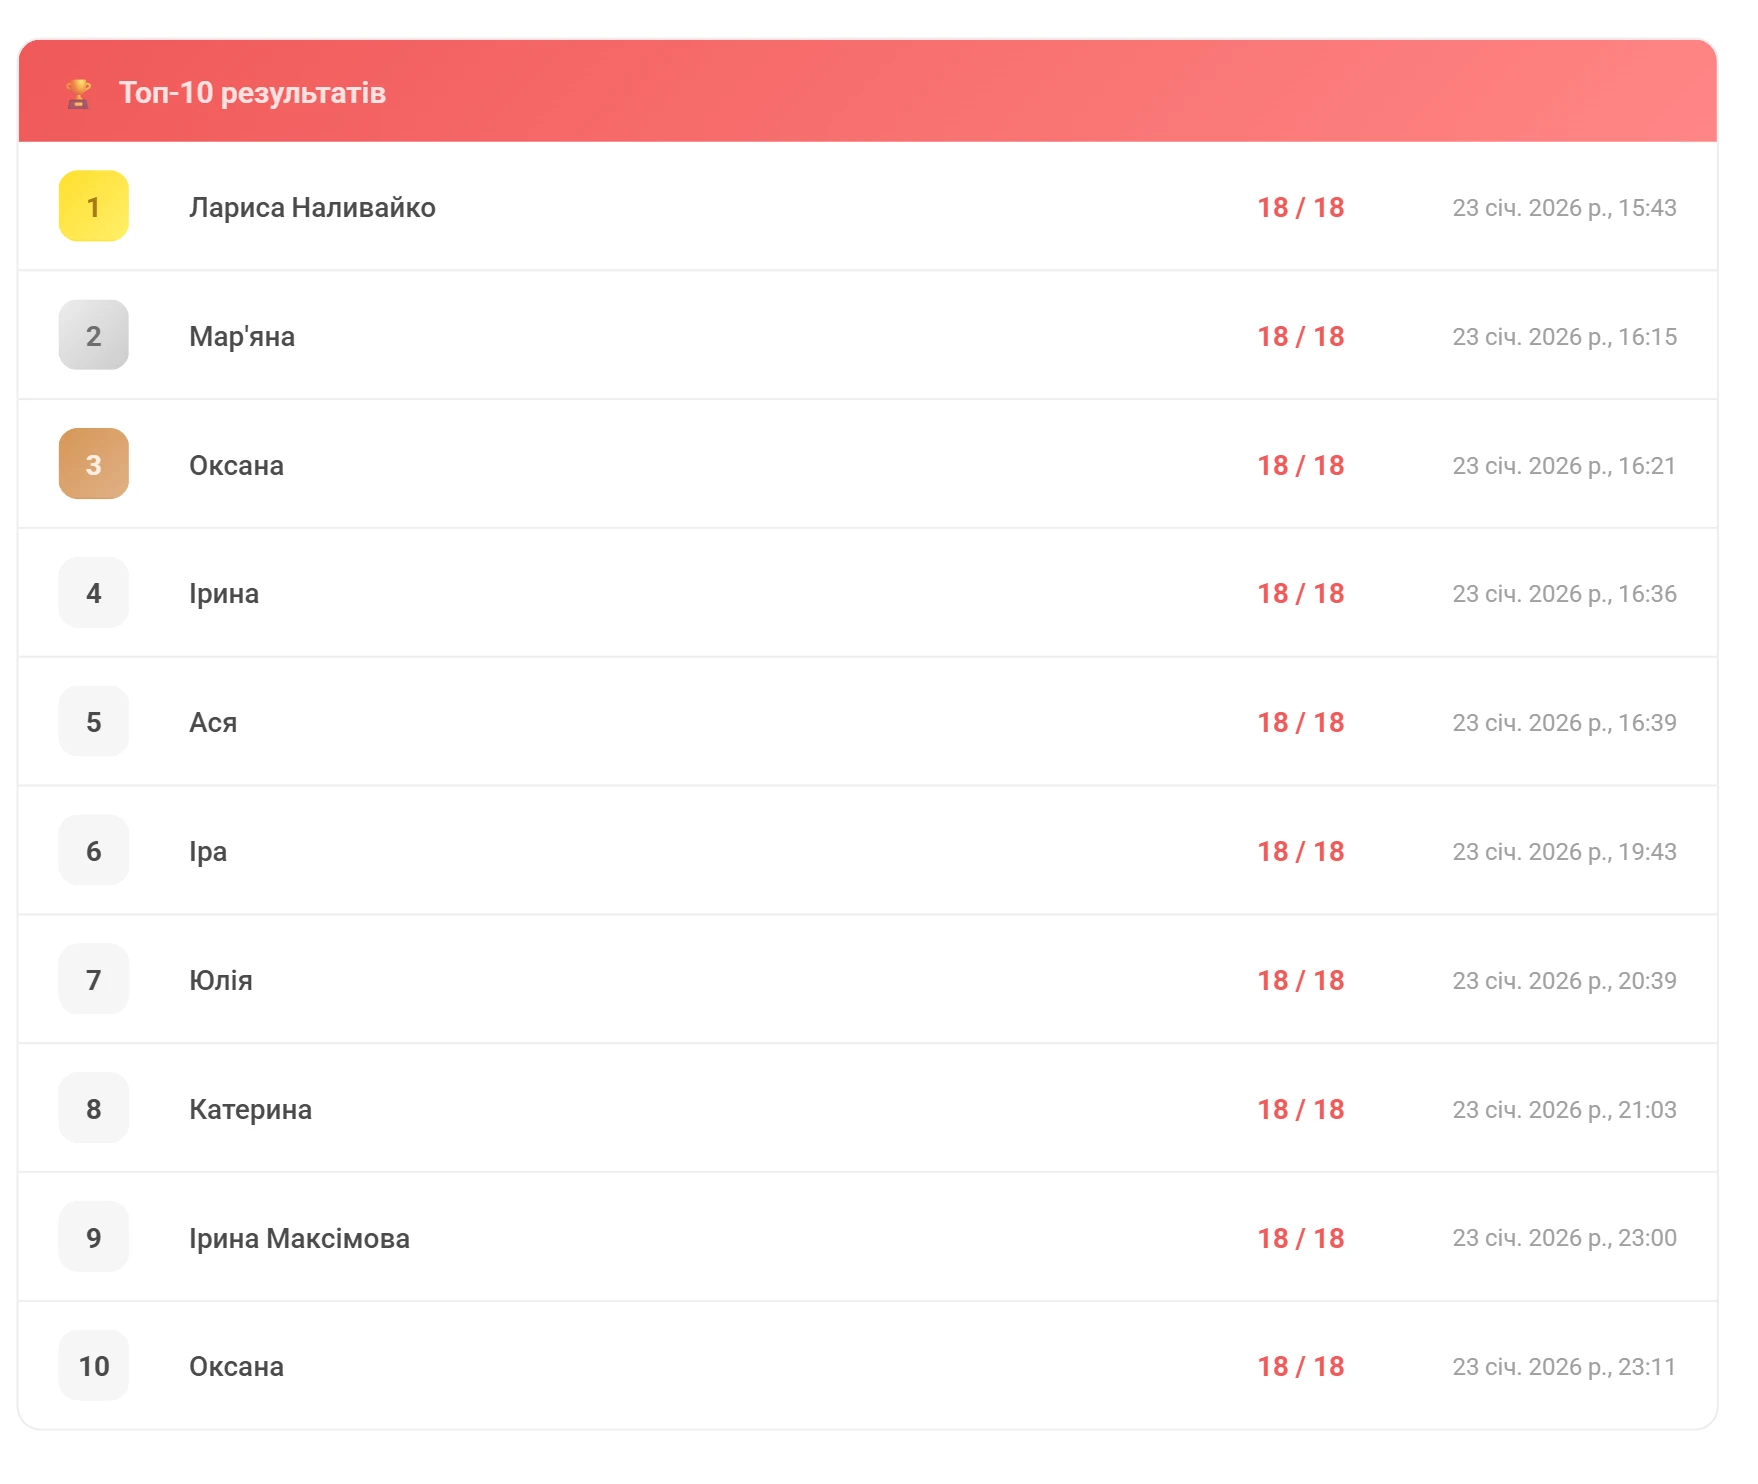The width and height of the screenshot is (1758, 1484).
Task: Click the name Катерина
Action: coord(250,1109)
